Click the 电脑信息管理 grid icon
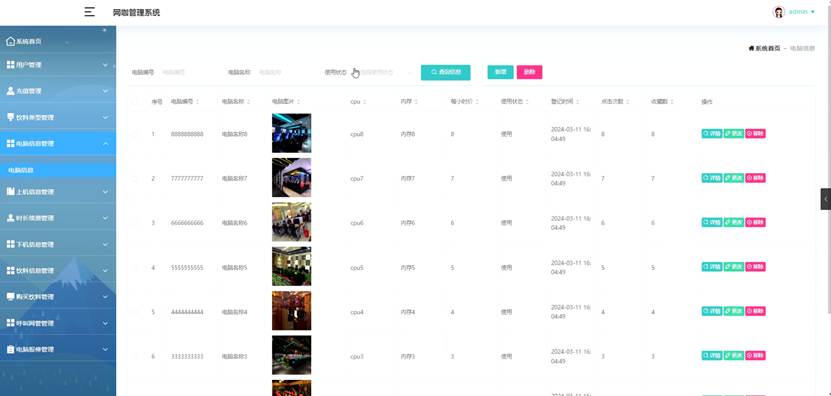This screenshot has width=831, height=396. click(10, 144)
